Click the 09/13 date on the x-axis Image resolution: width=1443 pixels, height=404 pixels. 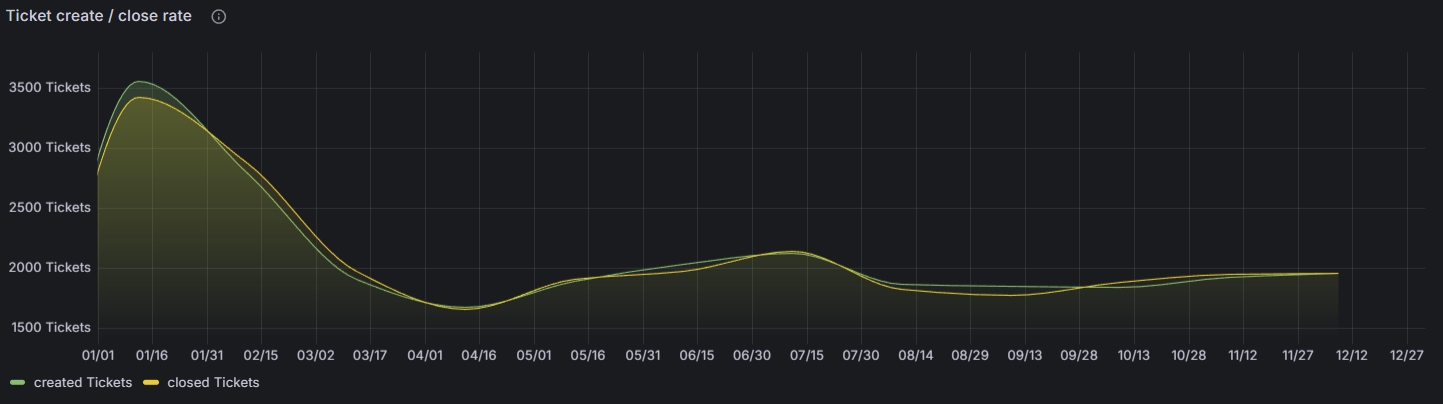(x=1024, y=355)
